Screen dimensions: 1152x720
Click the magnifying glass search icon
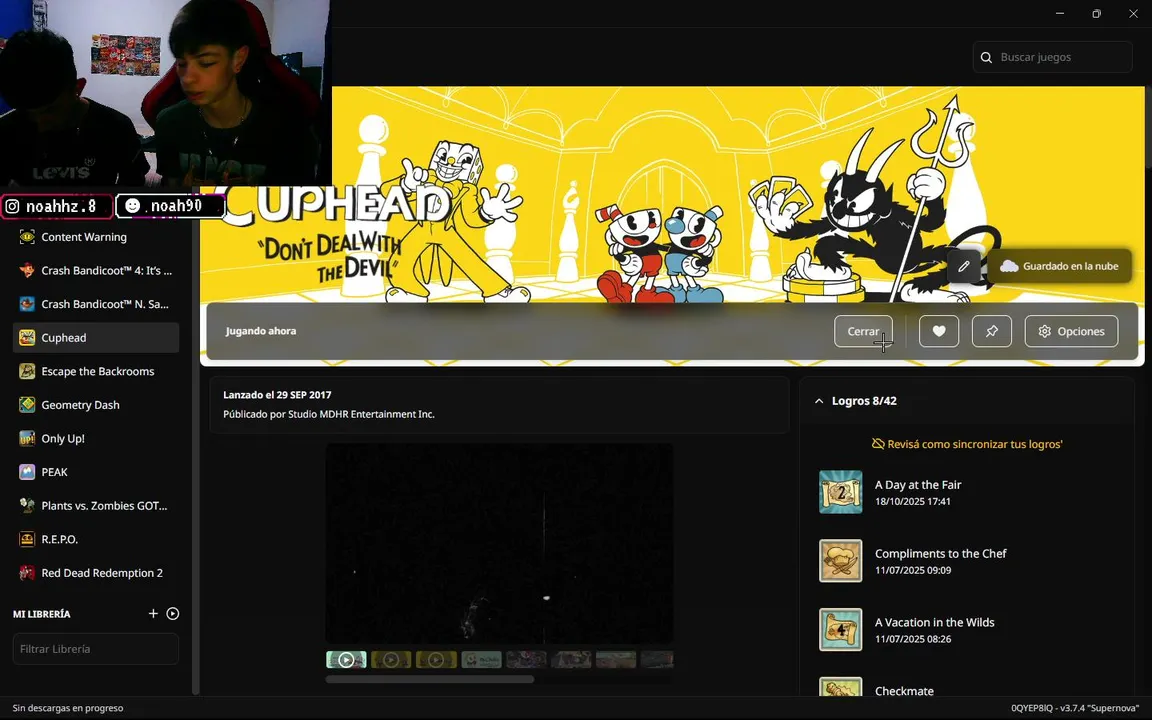click(987, 57)
